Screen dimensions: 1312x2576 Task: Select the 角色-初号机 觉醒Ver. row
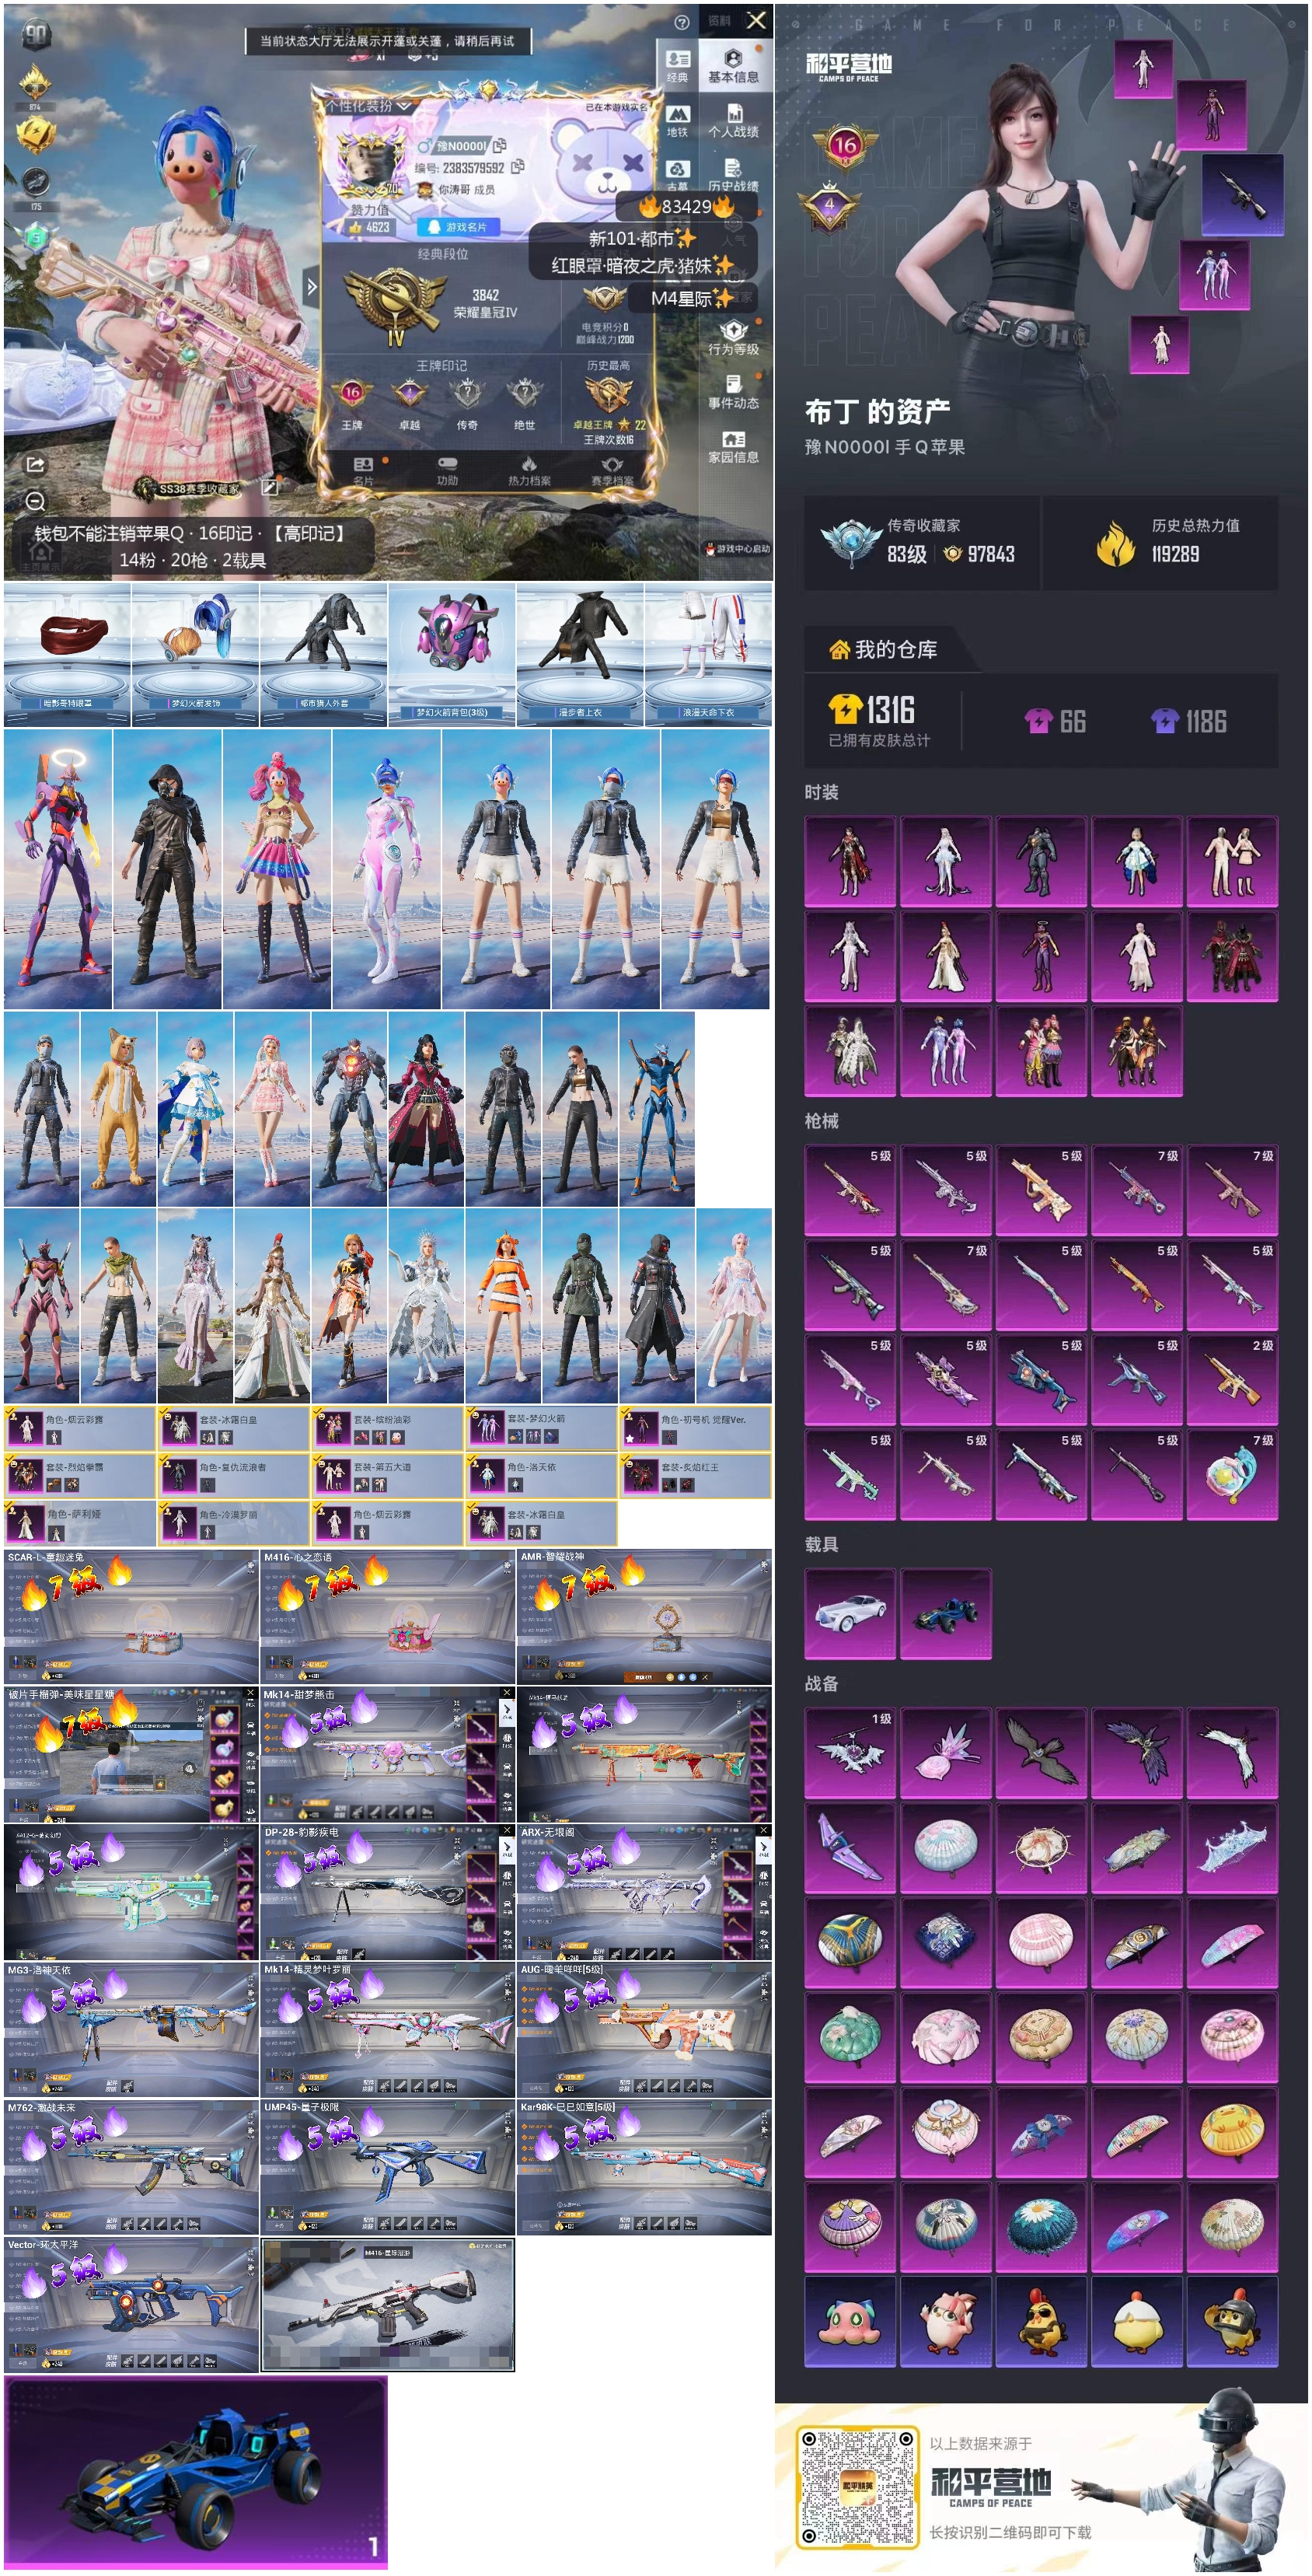click(x=695, y=1428)
